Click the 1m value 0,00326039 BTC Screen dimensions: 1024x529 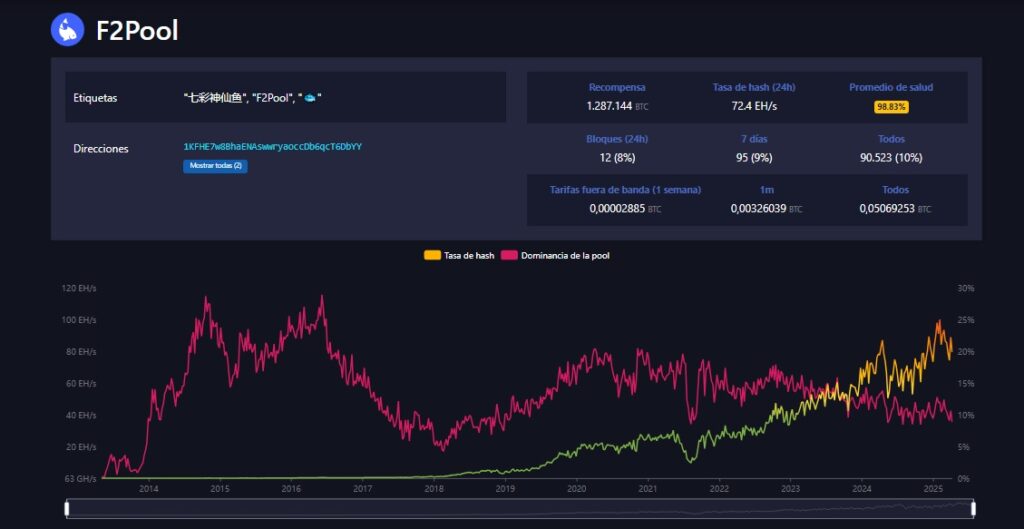coord(767,209)
